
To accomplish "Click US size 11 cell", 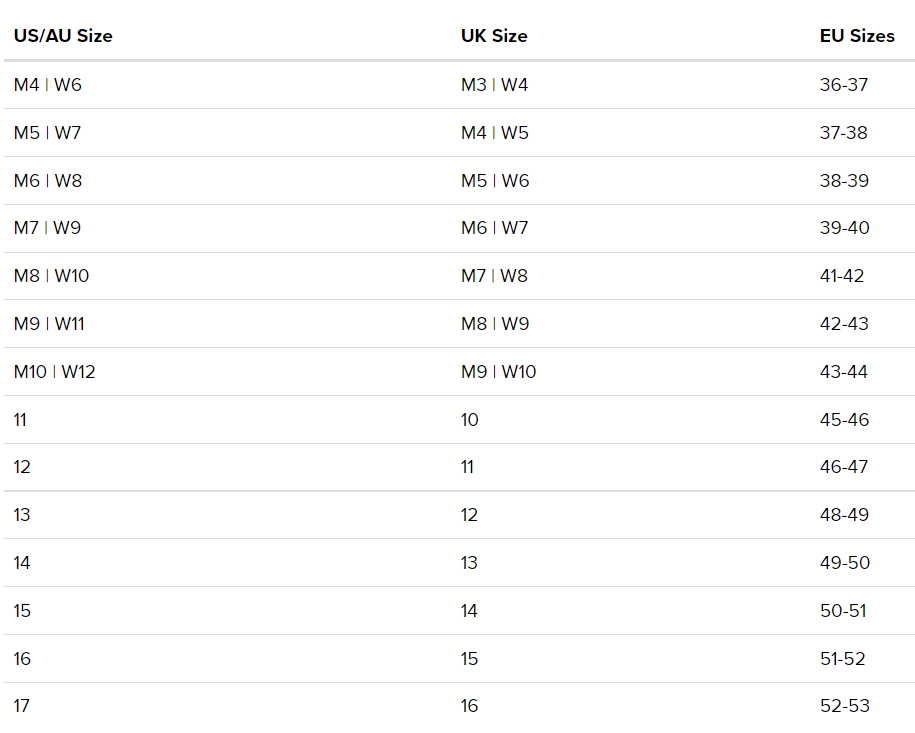I will point(21,420).
